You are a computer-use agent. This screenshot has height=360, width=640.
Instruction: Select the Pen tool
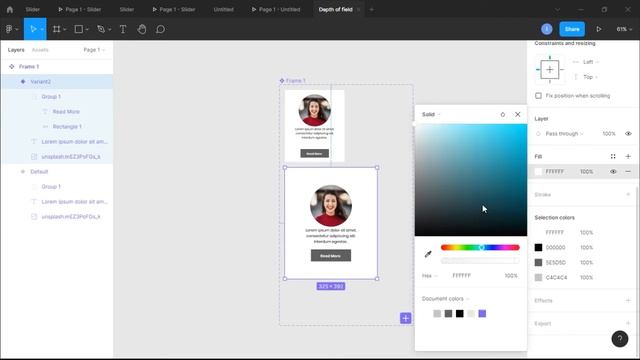click(101, 29)
